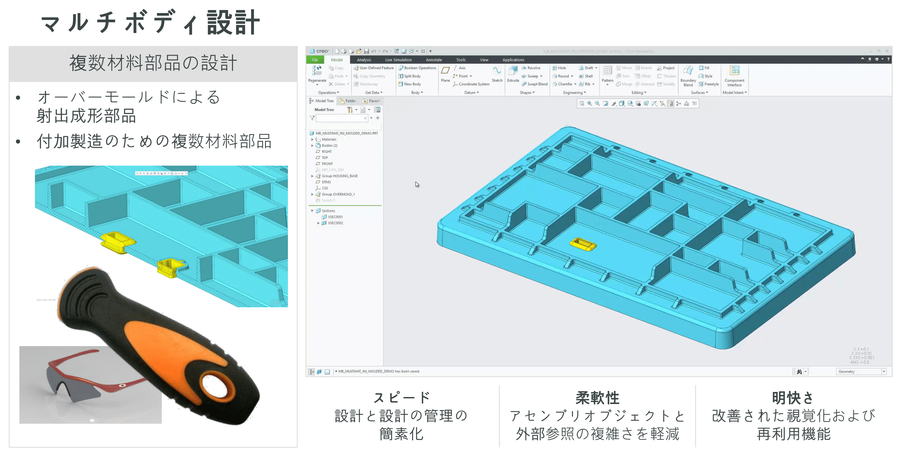The height and width of the screenshot is (450, 900).
Task: Open the File menu tab
Action: [314, 60]
